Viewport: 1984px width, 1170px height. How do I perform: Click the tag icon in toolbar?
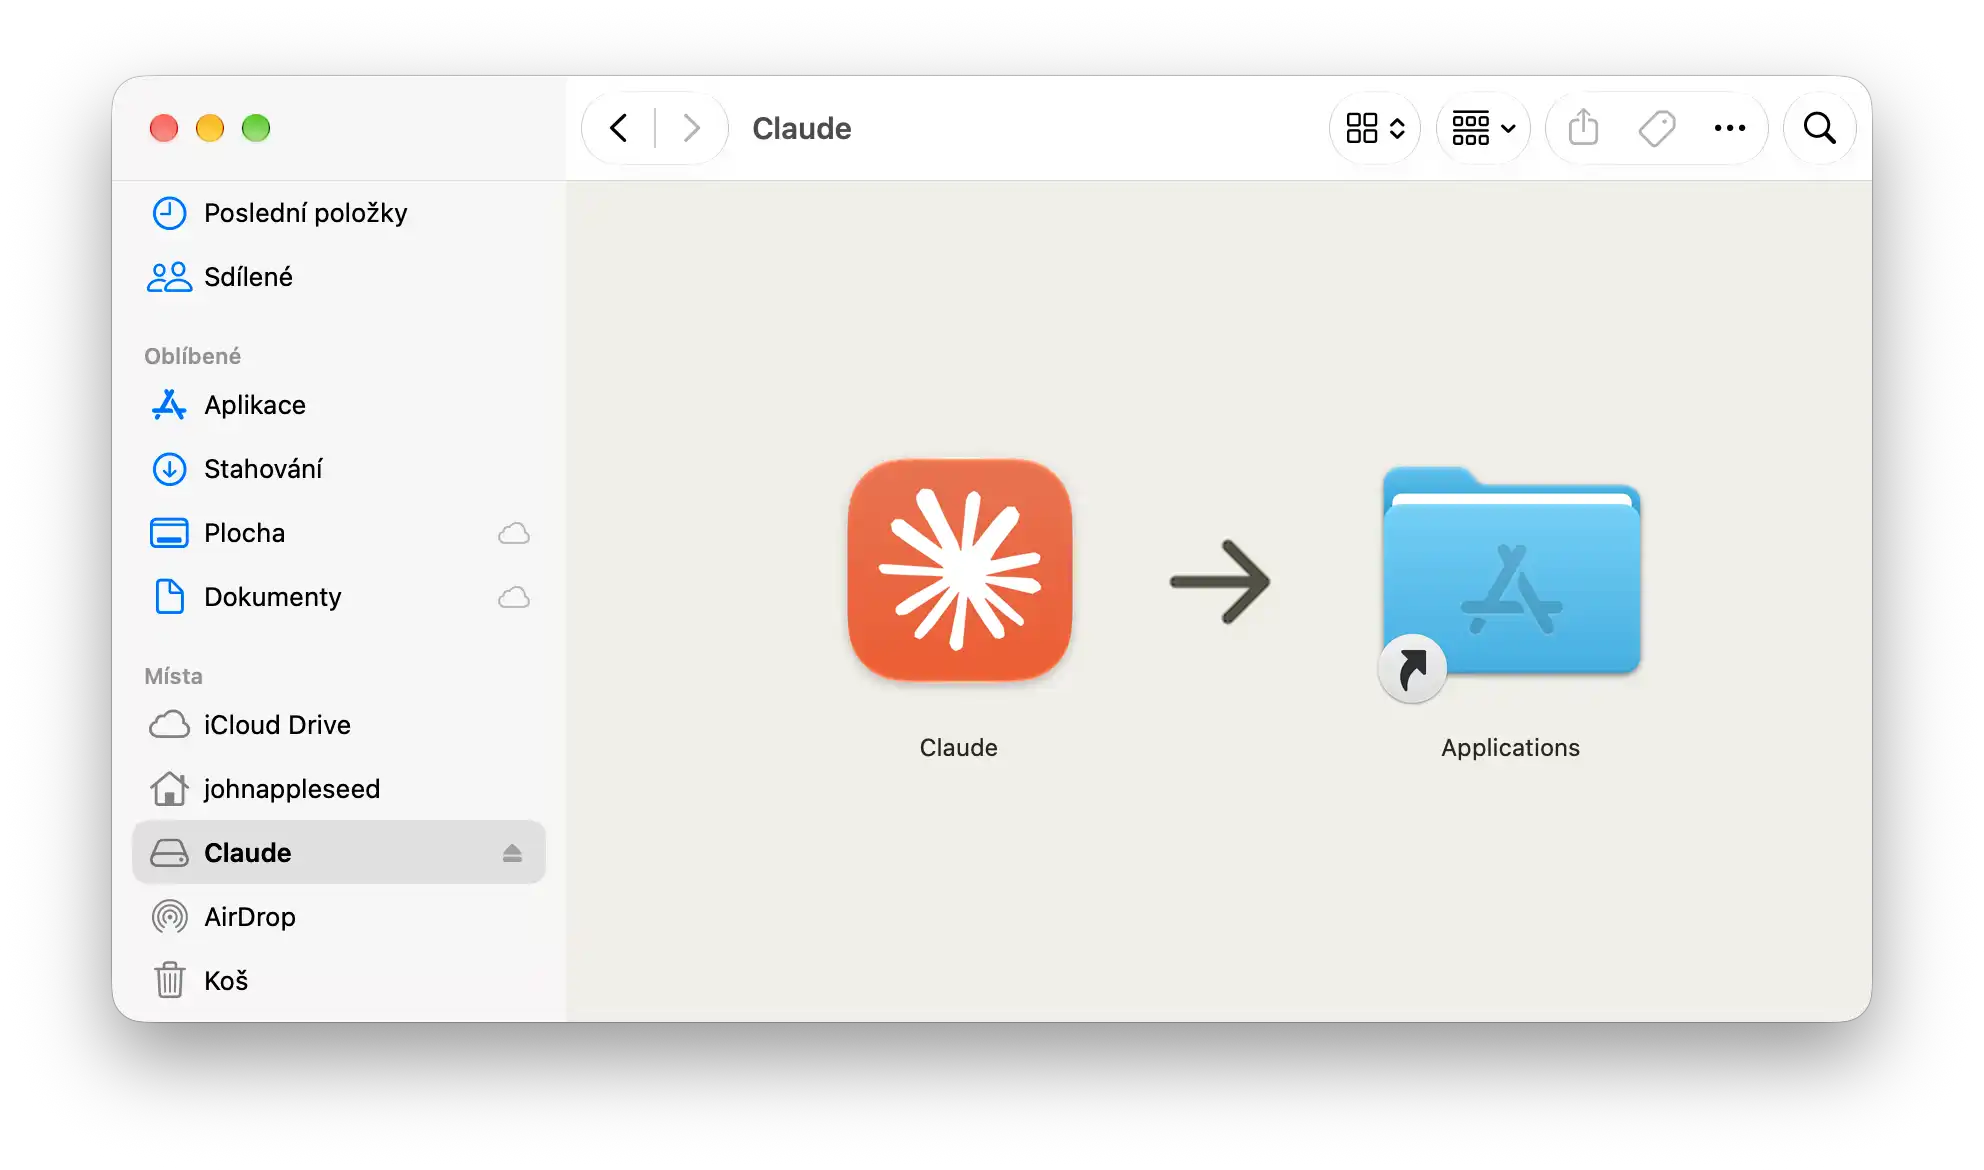coord(1657,128)
